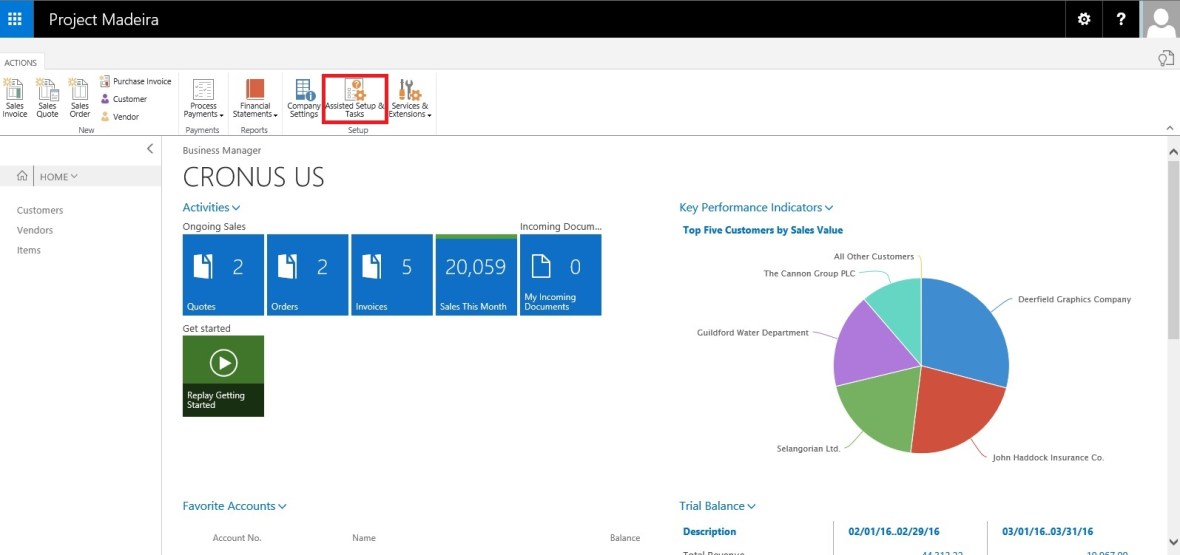Expand the Process Payments dropdown
The image size is (1180, 555).
[x=204, y=98]
